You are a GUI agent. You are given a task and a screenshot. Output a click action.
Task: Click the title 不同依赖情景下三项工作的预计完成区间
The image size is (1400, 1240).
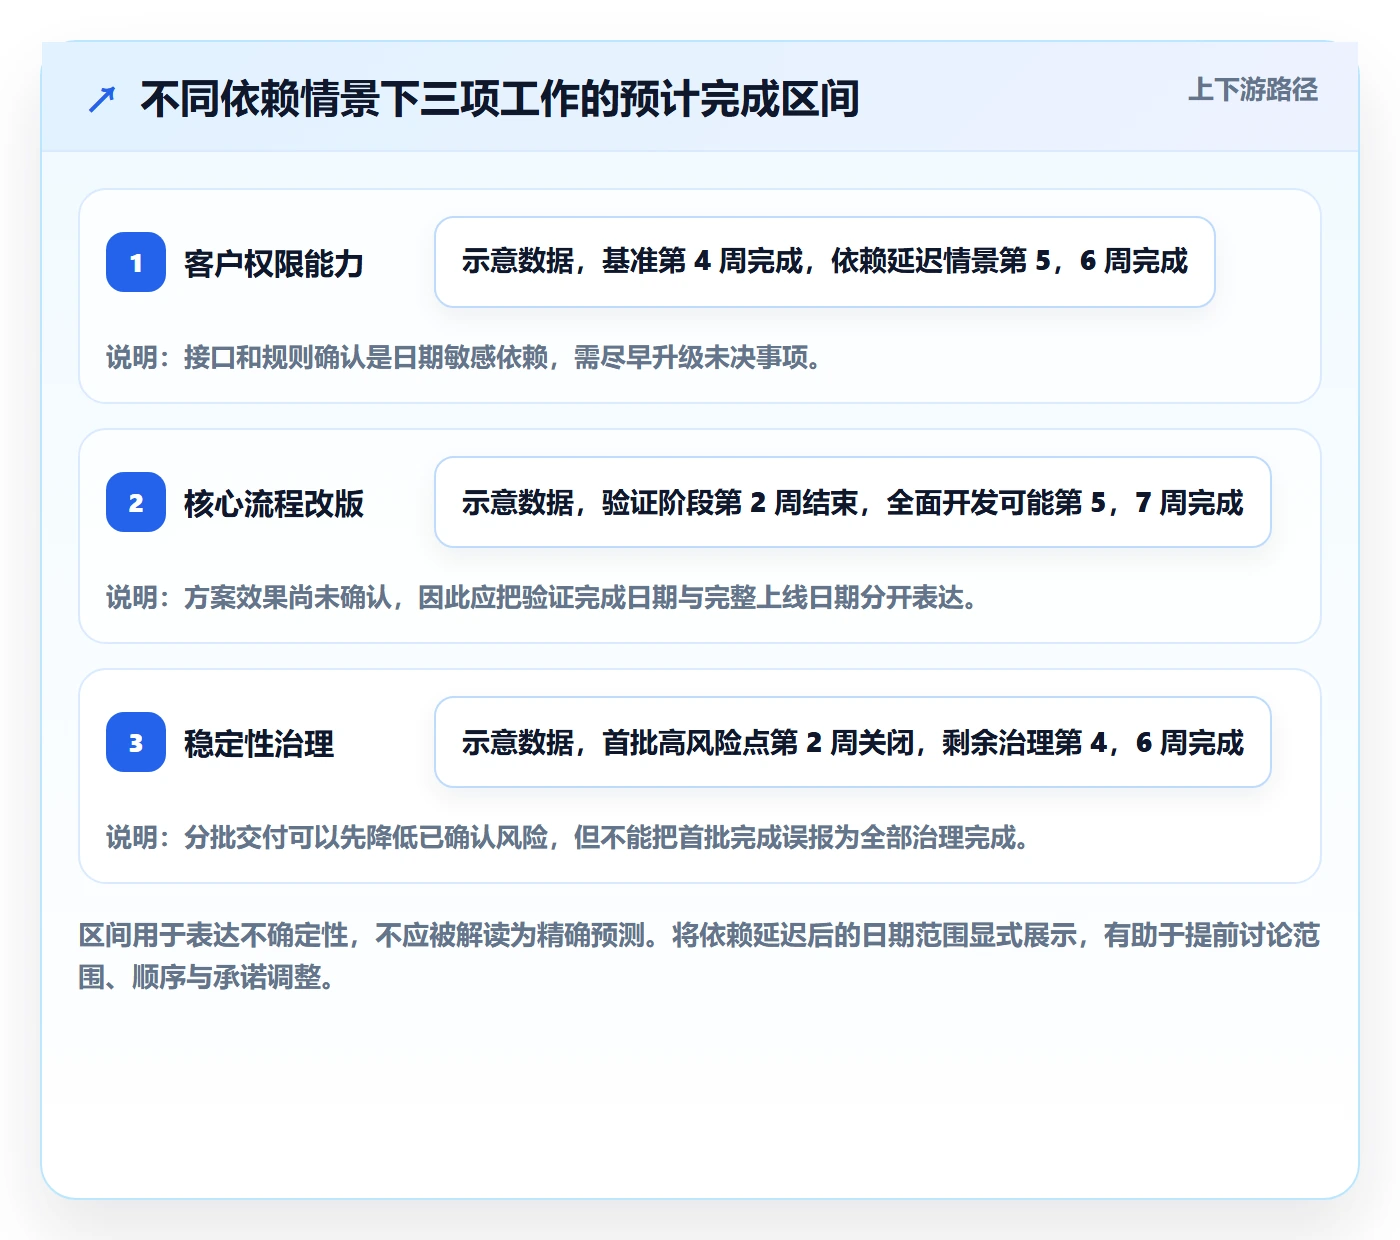point(500,99)
